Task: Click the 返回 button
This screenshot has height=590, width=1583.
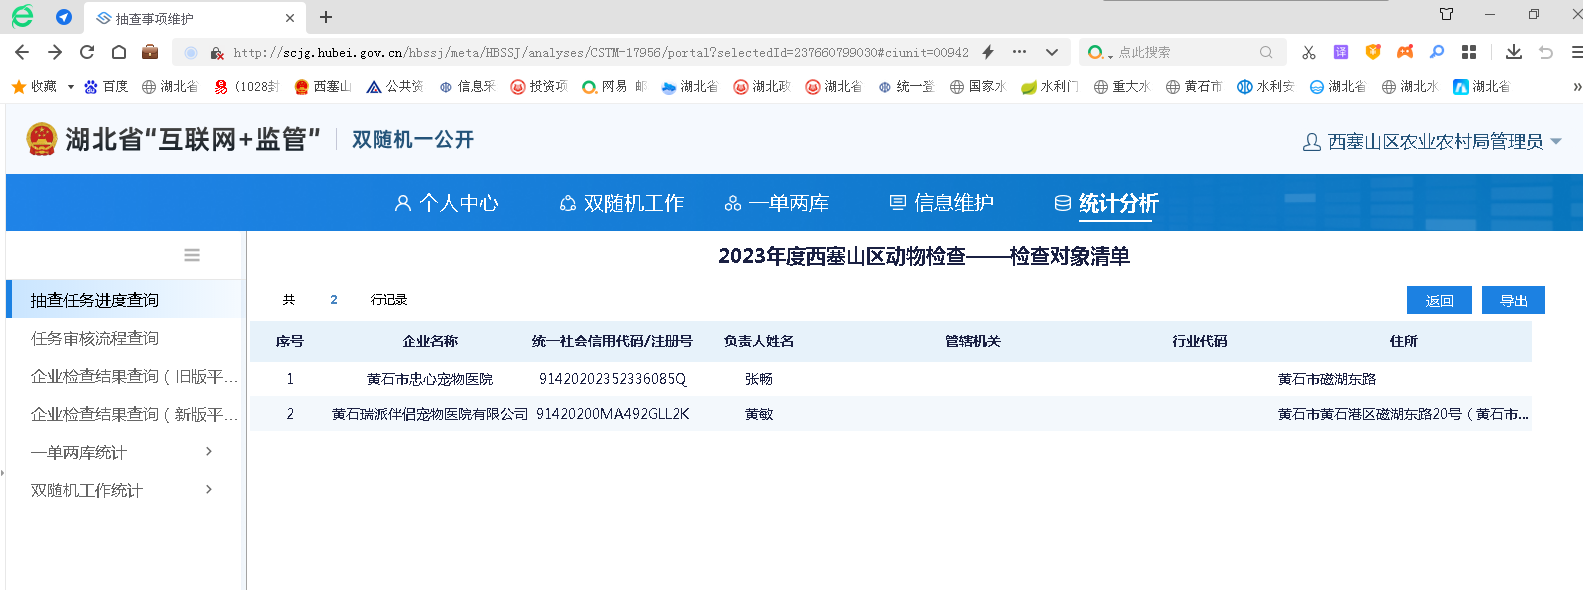Action: tap(1439, 300)
